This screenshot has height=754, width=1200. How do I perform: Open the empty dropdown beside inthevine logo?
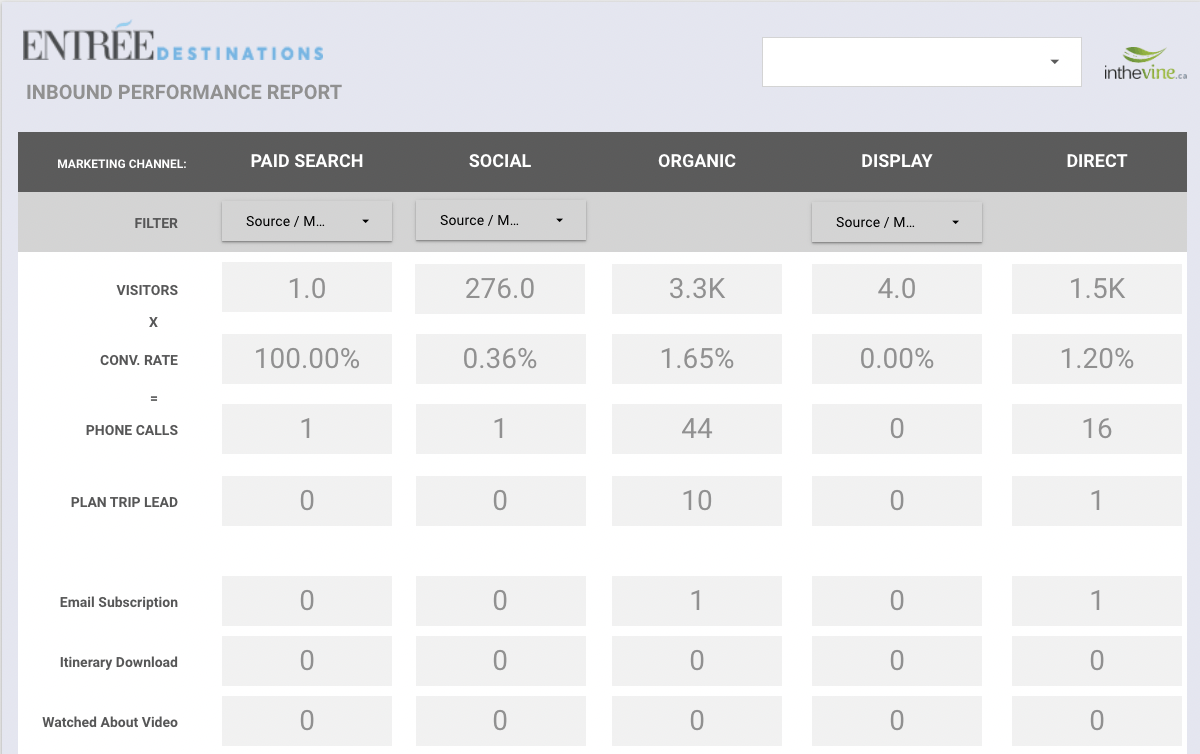tap(922, 62)
